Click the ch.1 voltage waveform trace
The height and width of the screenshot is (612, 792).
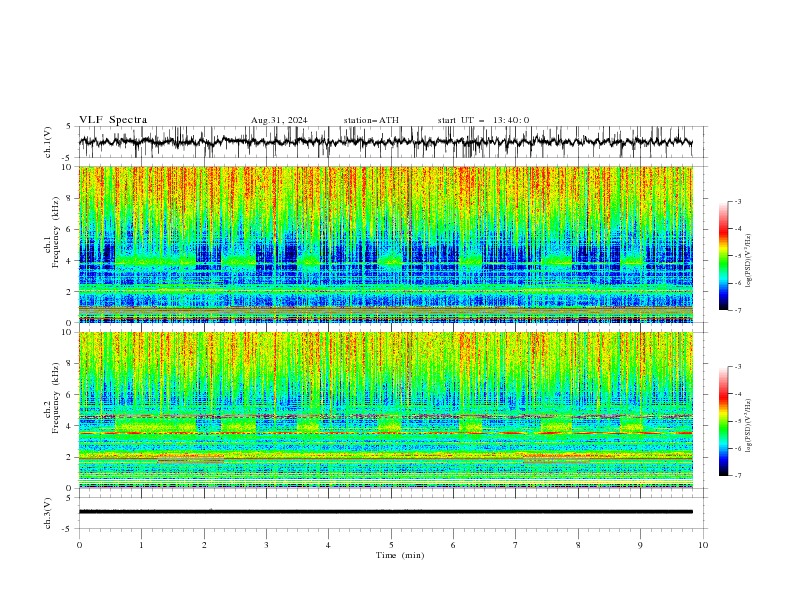coord(385,142)
